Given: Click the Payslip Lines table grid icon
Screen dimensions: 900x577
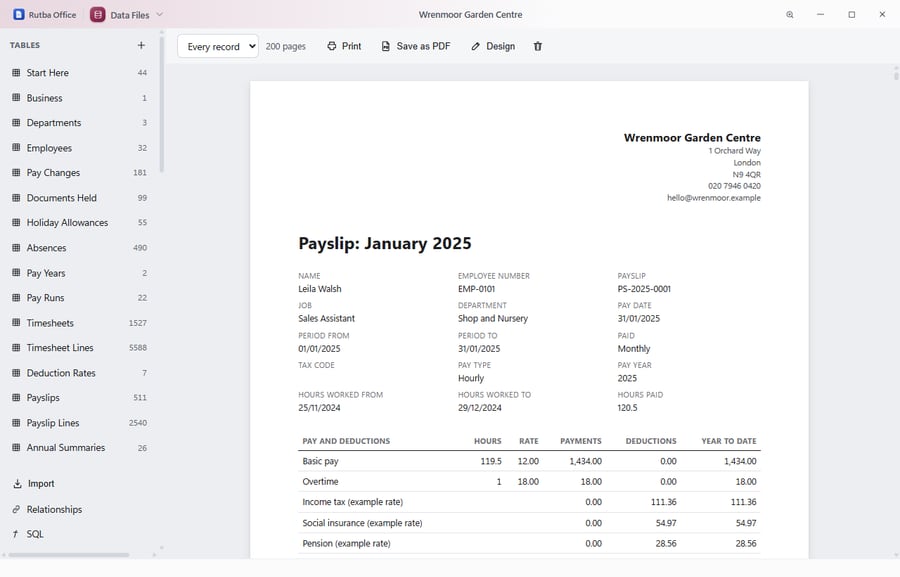Looking at the screenshot, I should tap(16, 423).
